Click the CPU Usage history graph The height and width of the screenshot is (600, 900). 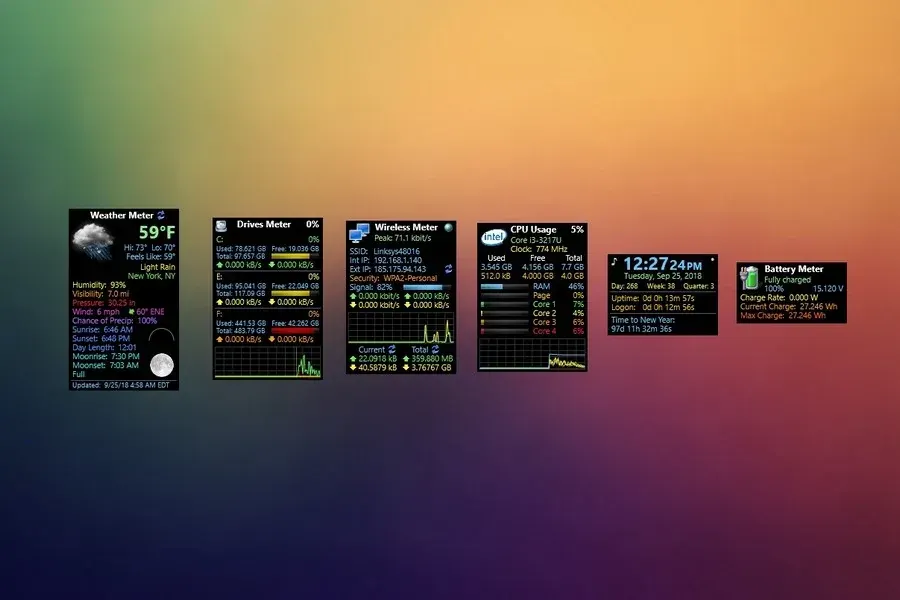coord(532,354)
